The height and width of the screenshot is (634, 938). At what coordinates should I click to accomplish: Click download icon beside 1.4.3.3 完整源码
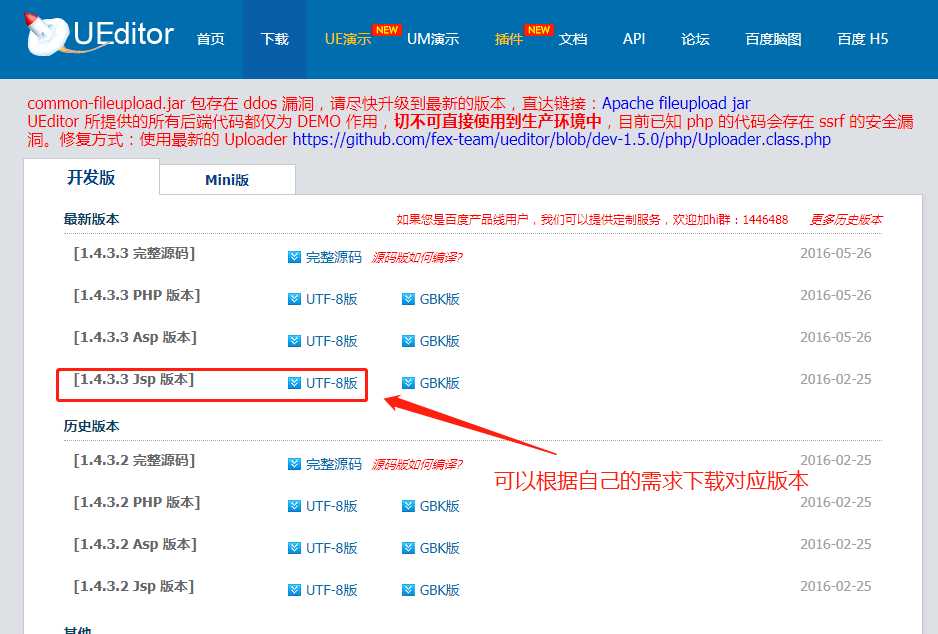(x=294, y=257)
